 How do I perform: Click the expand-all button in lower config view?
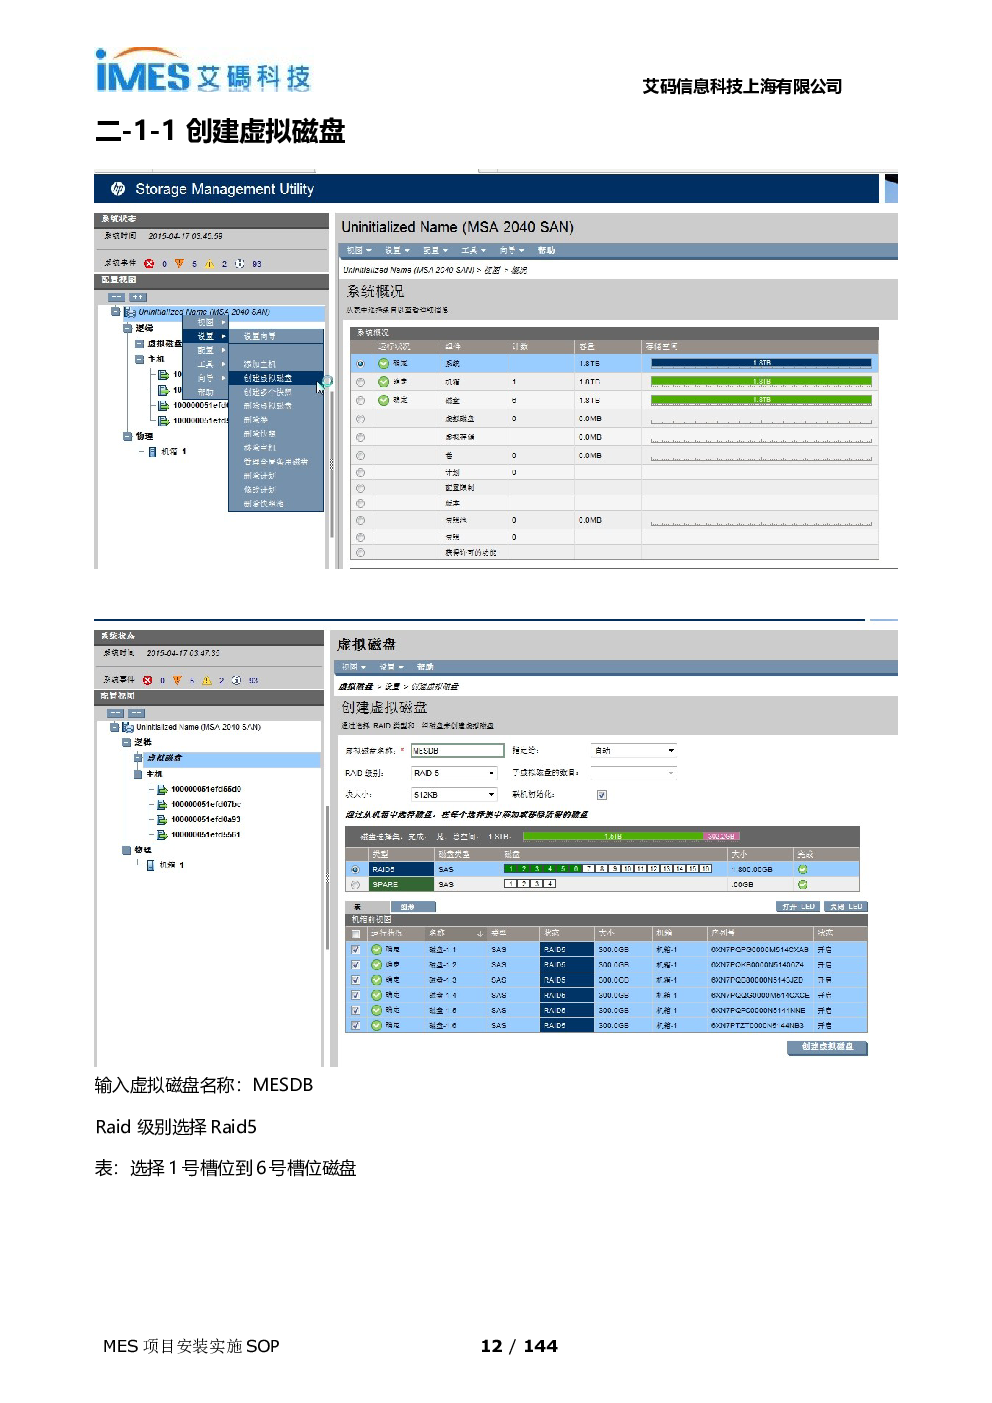point(137,713)
